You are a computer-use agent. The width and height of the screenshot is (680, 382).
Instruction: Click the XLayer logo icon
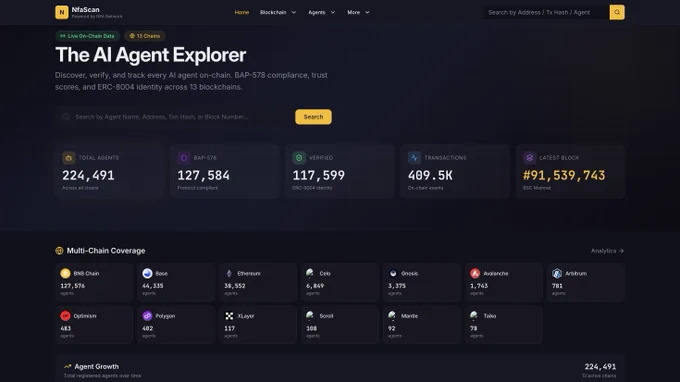click(x=229, y=316)
